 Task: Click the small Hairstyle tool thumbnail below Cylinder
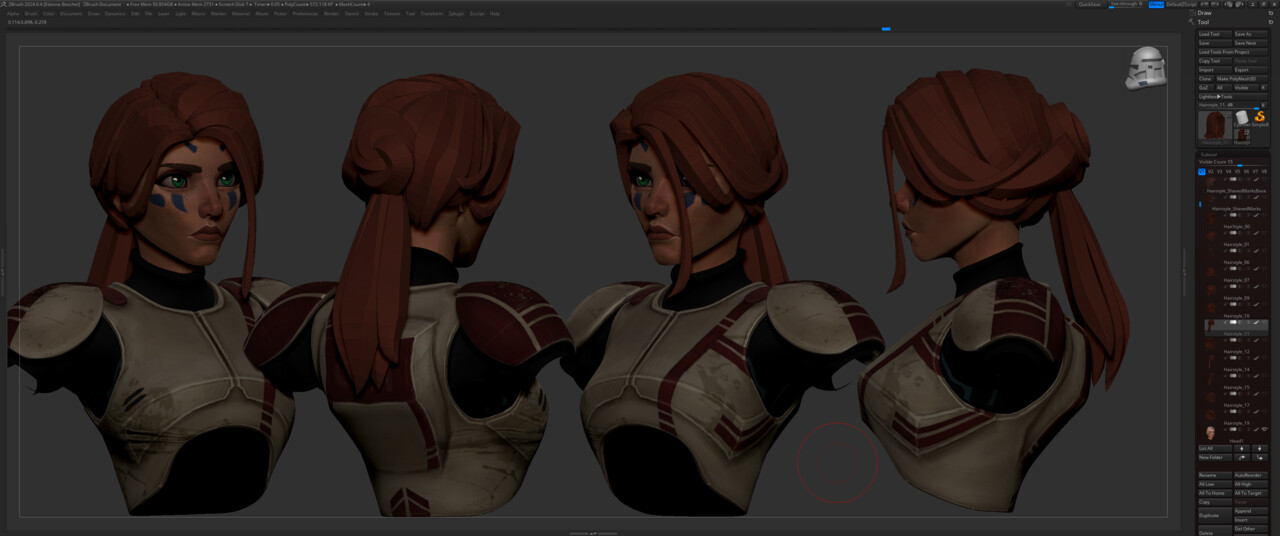1242,136
